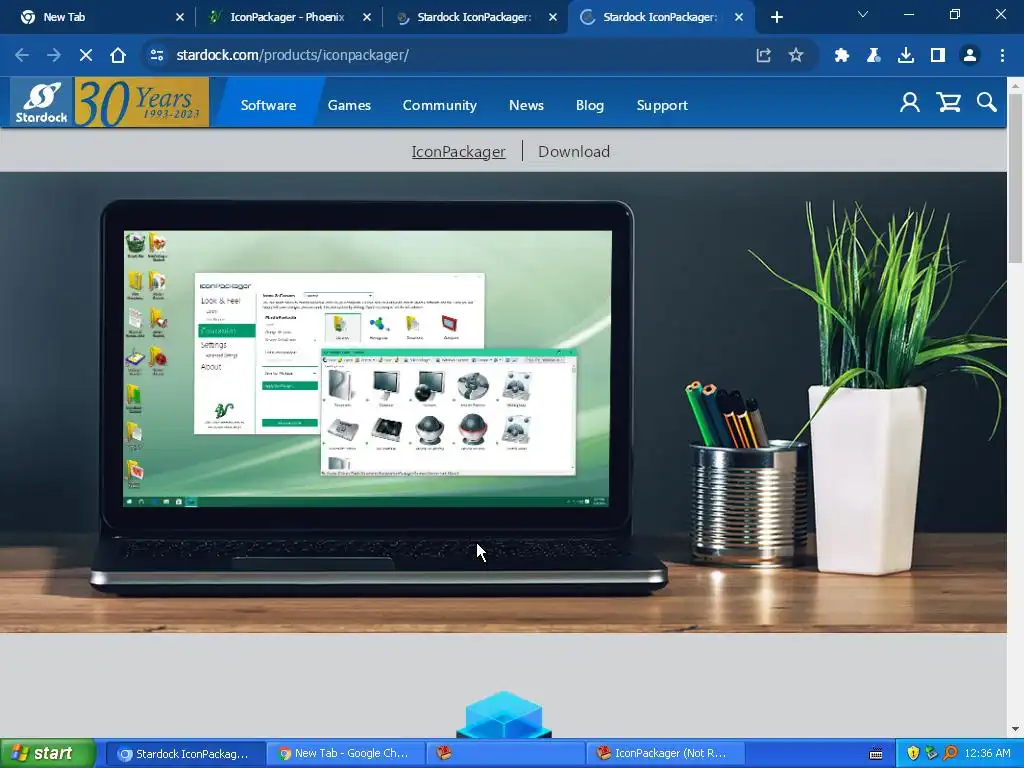Viewport: 1024px width, 768px height.
Task: Click the page vertical scrollbar thumb
Action: (1015, 176)
